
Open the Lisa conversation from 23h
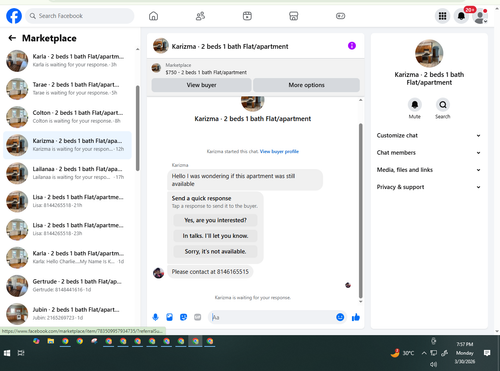click(x=67, y=229)
